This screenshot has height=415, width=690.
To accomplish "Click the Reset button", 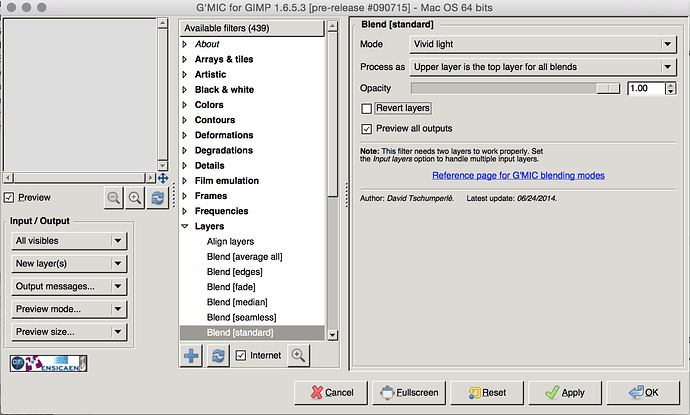I will click(487, 393).
